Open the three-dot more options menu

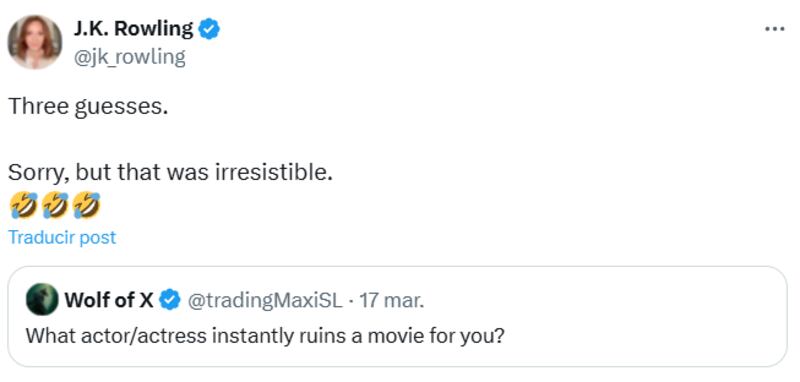pyautogui.click(x=775, y=30)
